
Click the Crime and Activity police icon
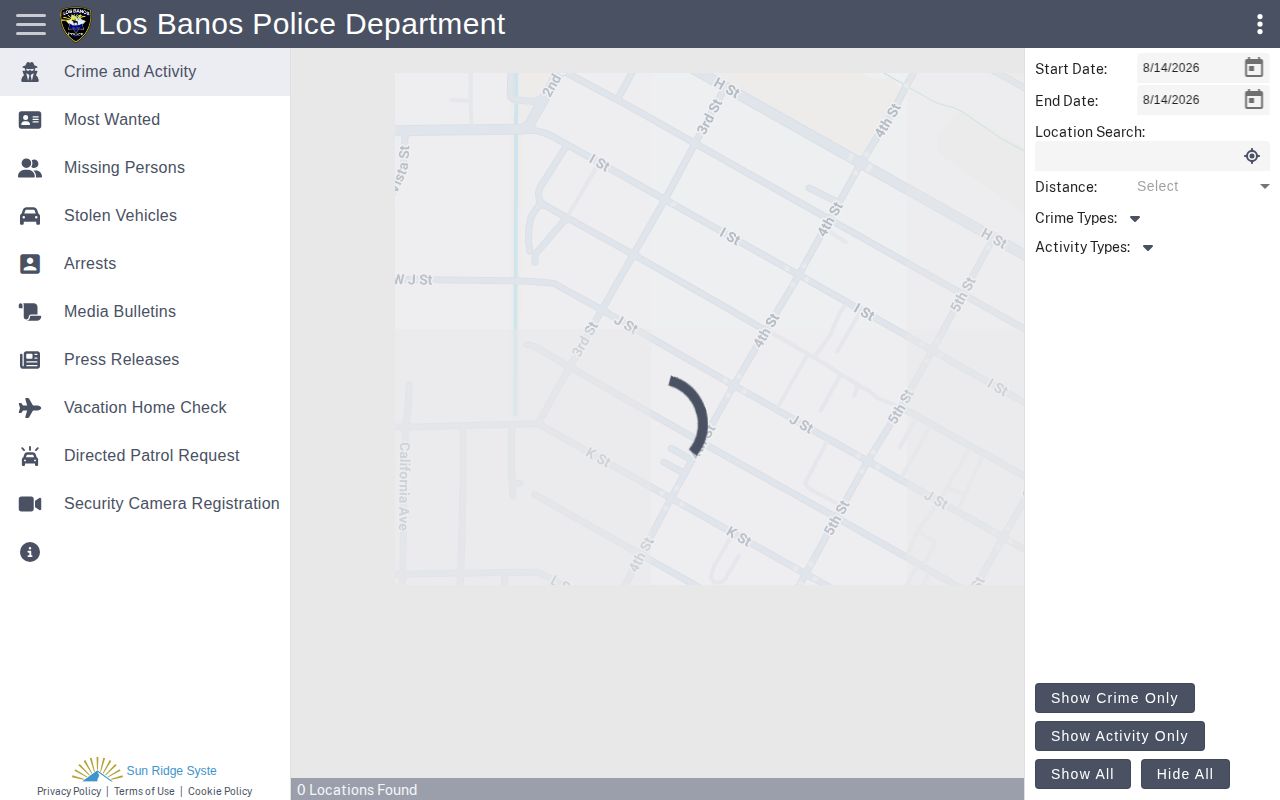pos(30,72)
